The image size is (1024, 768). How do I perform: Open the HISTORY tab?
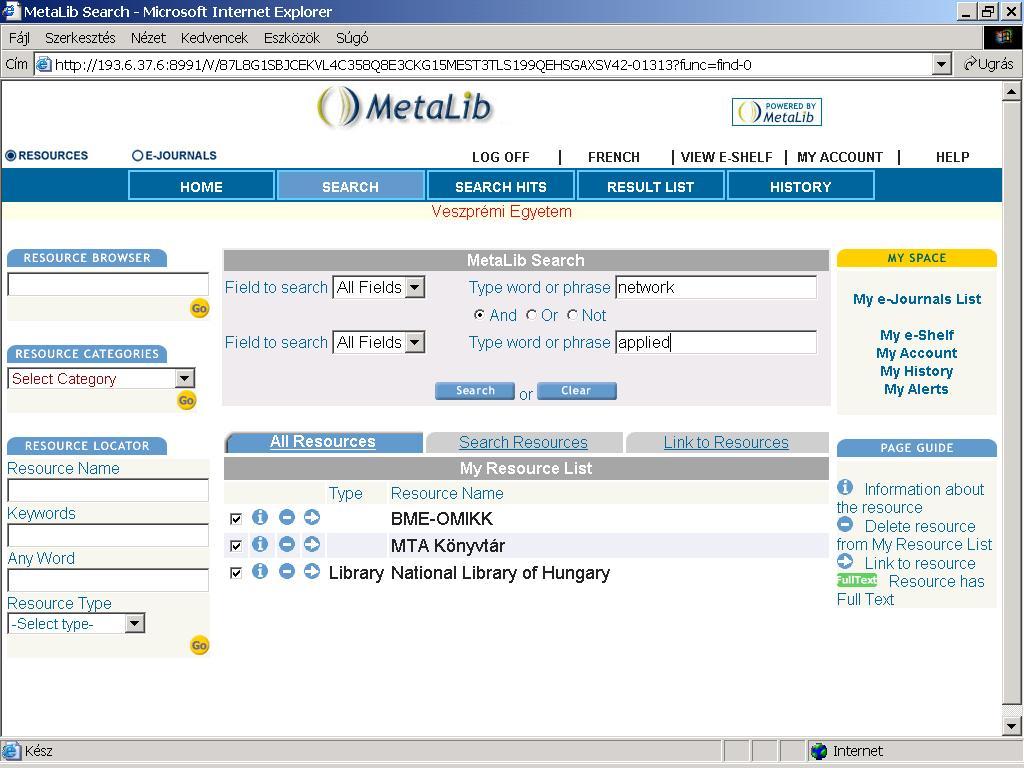[801, 186]
